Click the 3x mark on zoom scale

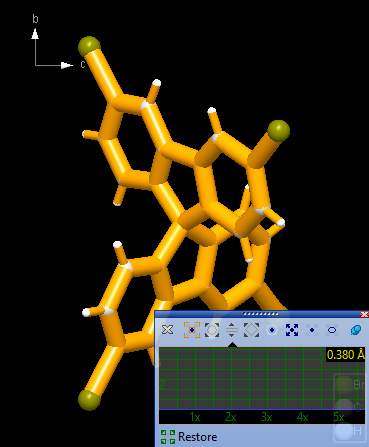click(x=267, y=417)
